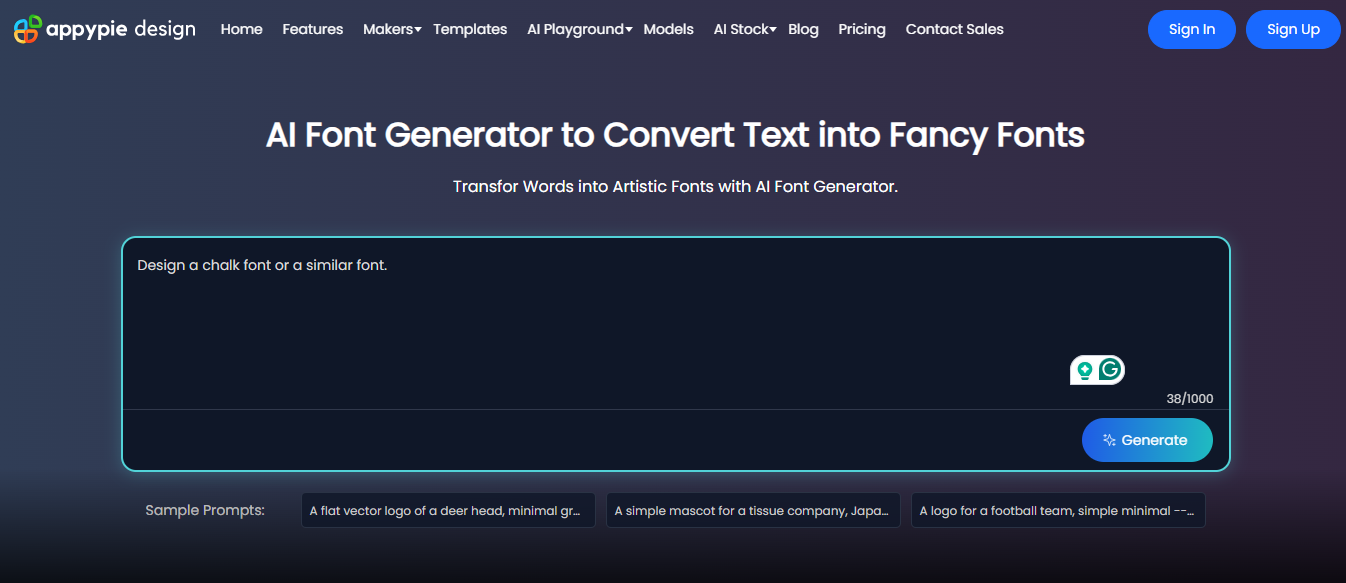Focus the font prompt text area
Viewport: 1346px width, 583px height.
click(600, 320)
